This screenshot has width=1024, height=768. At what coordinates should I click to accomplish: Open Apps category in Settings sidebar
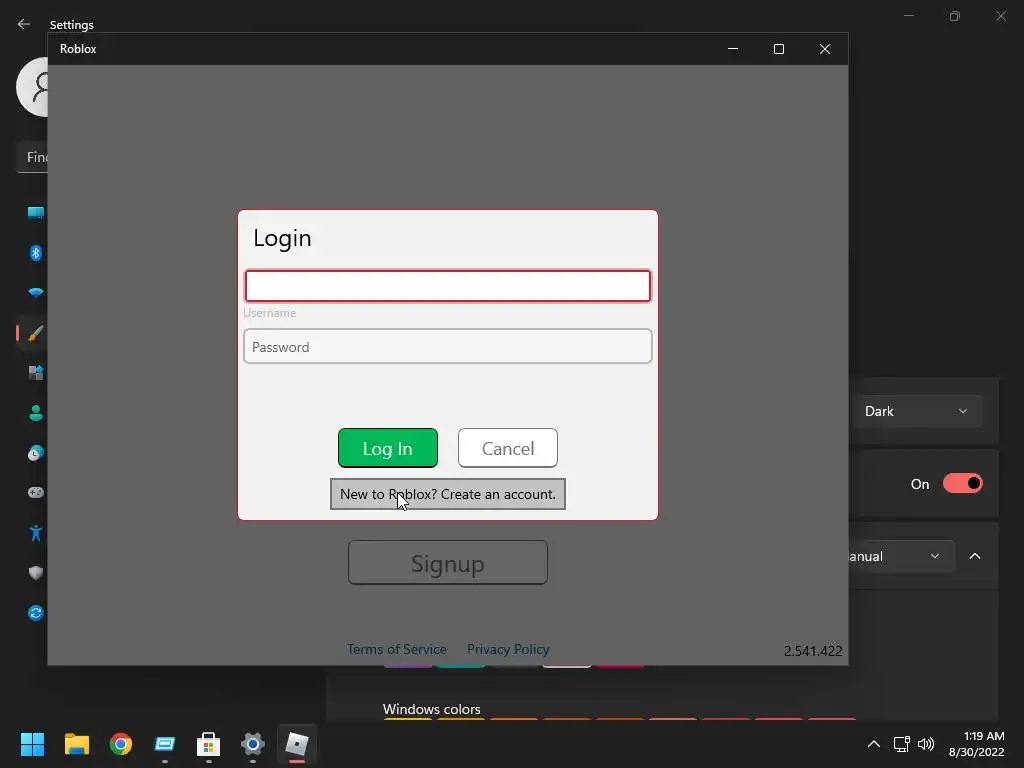pos(35,373)
